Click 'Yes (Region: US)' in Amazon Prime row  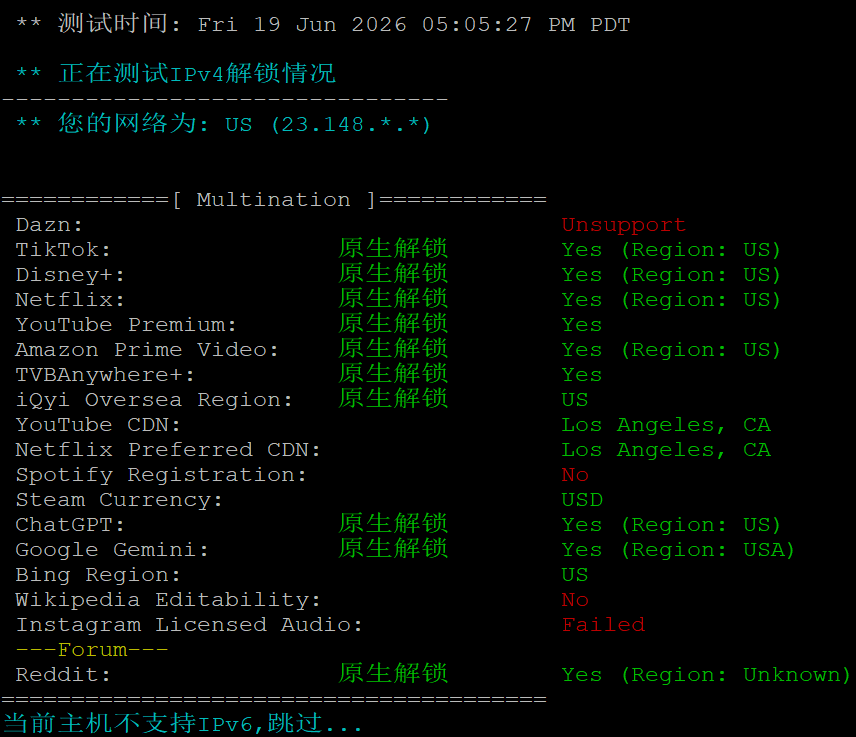pos(671,350)
